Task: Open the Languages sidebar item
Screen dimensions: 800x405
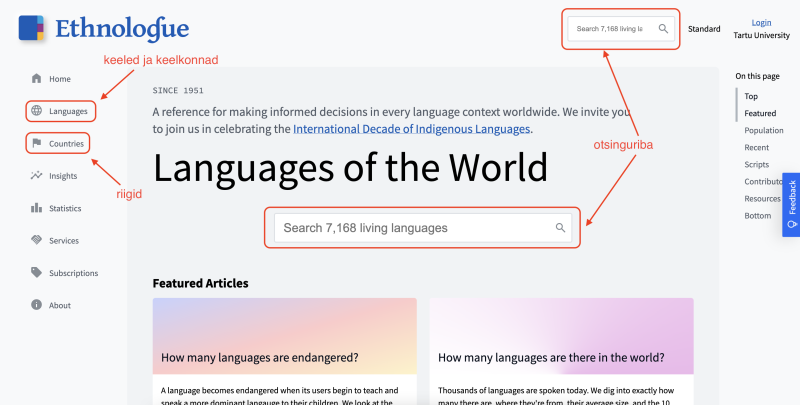Action: [x=60, y=111]
